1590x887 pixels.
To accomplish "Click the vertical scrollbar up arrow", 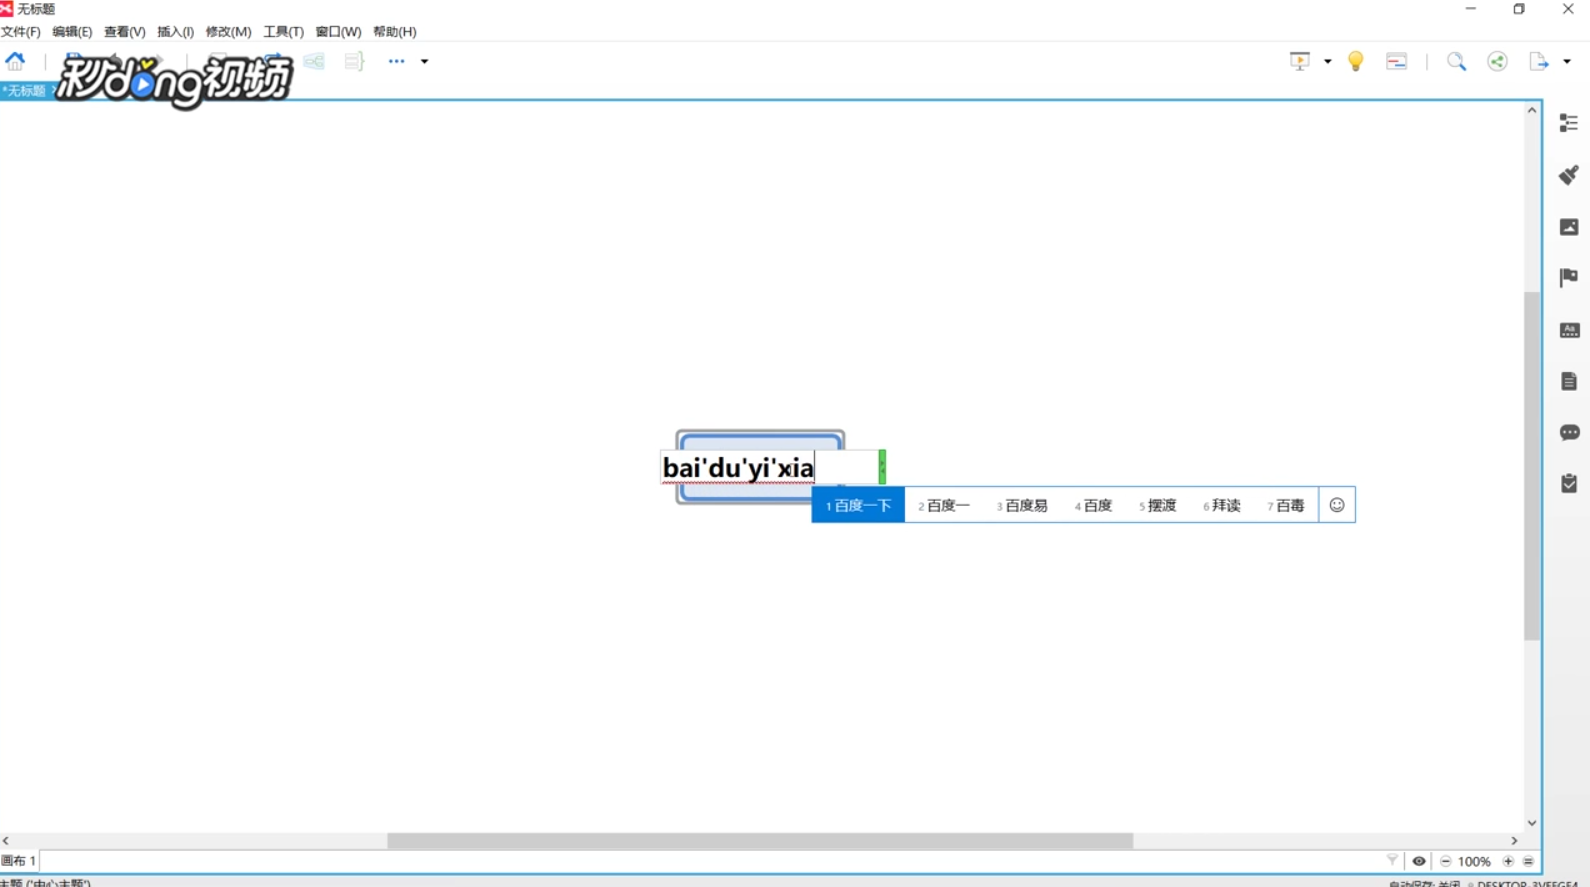I will [1532, 111].
